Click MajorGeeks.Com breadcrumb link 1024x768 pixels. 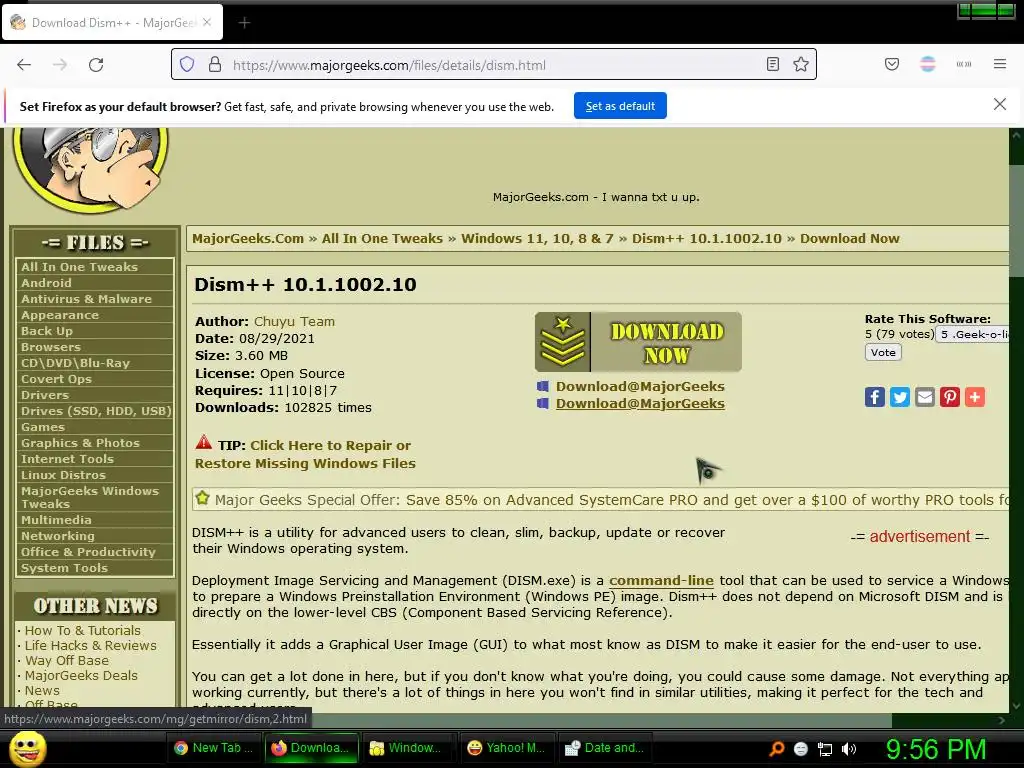pyautogui.click(x=248, y=238)
